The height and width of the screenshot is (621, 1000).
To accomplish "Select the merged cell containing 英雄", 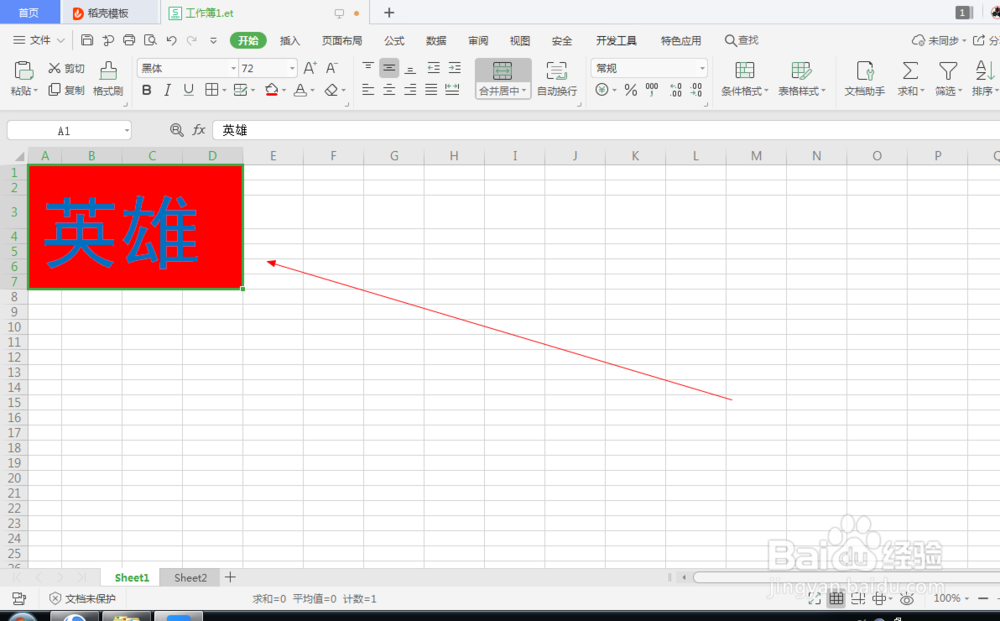I will pos(135,227).
